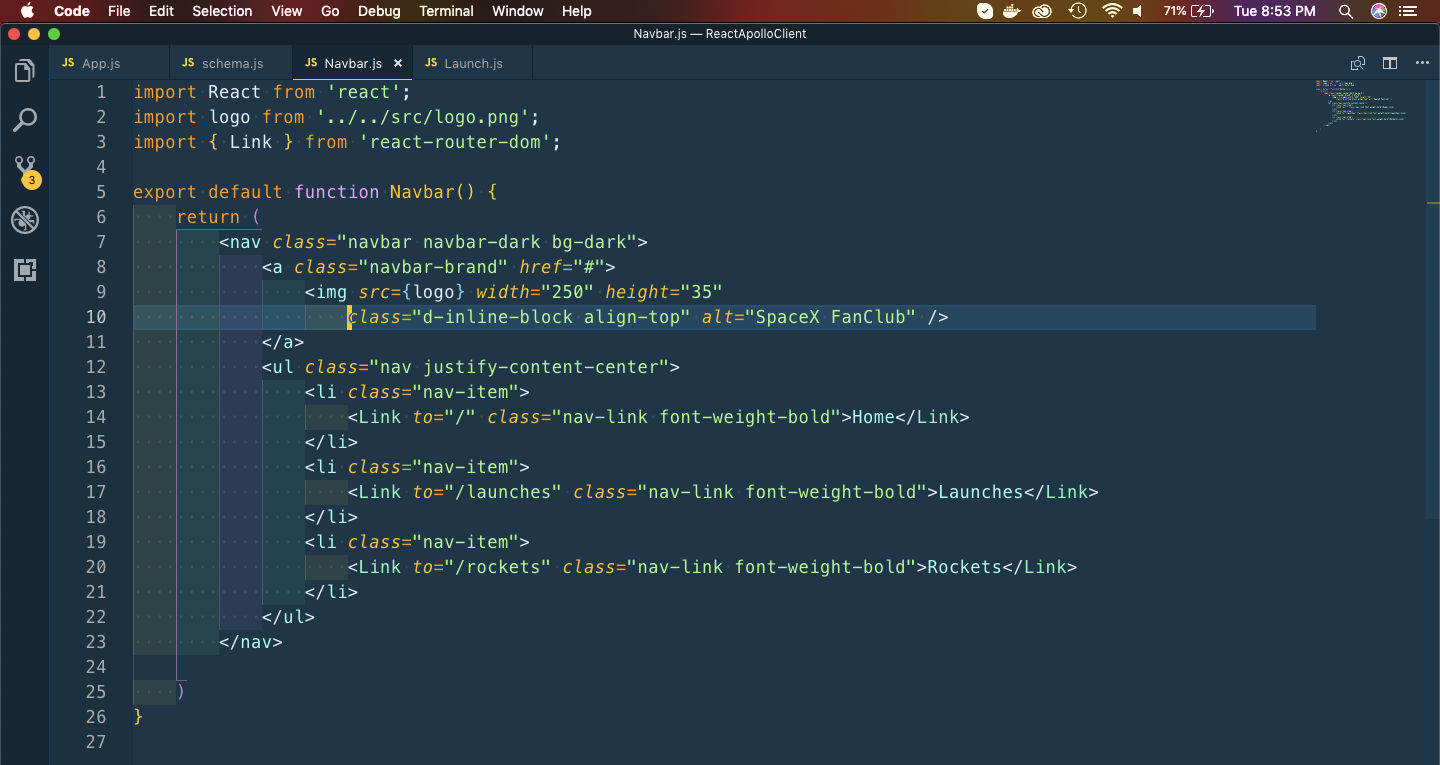Click the "navbar-brand" class value

coord(433,267)
